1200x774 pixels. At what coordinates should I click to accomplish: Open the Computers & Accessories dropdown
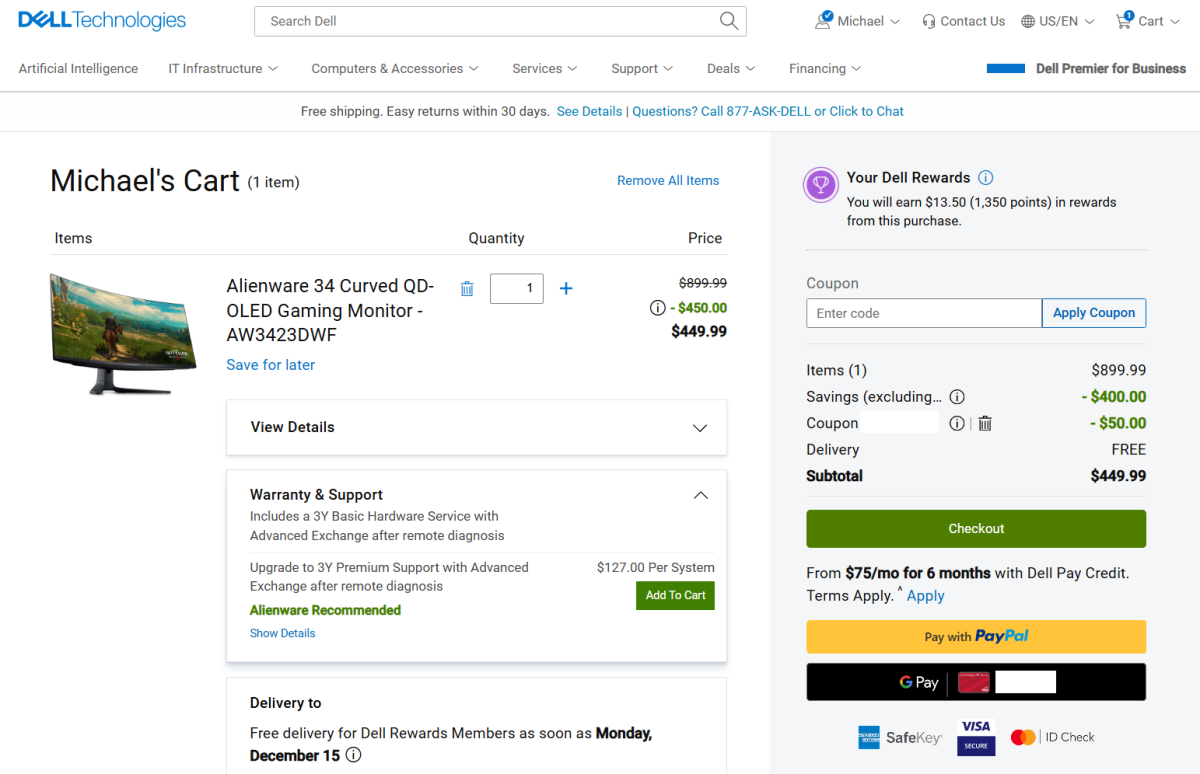pos(394,68)
